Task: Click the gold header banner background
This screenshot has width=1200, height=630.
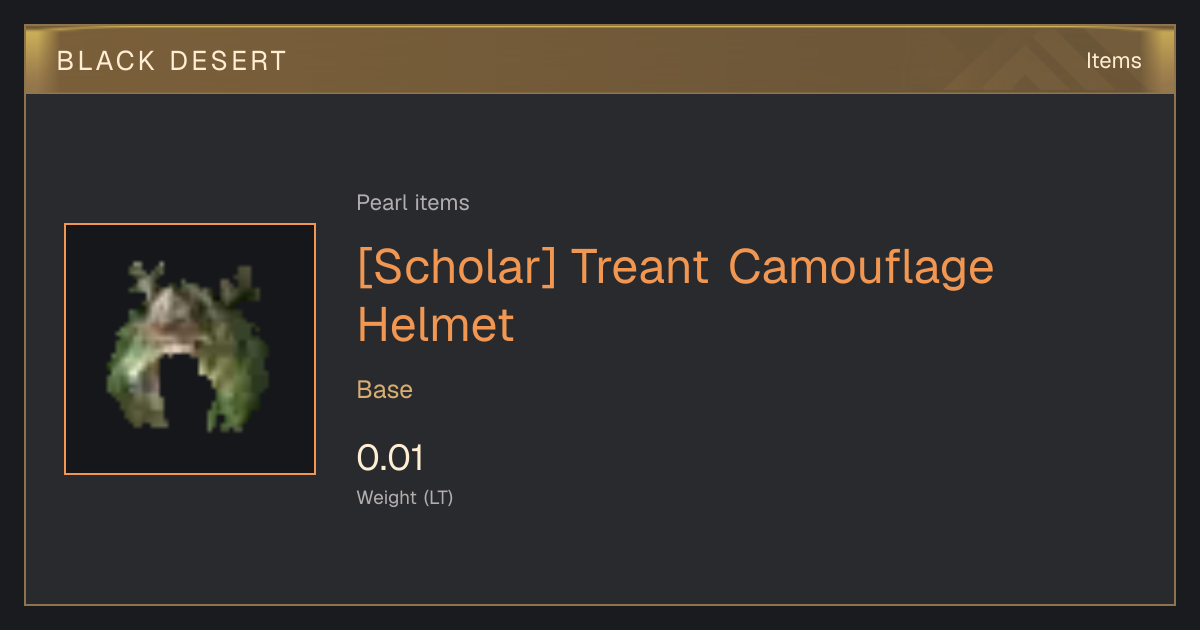Action: coord(600,60)
